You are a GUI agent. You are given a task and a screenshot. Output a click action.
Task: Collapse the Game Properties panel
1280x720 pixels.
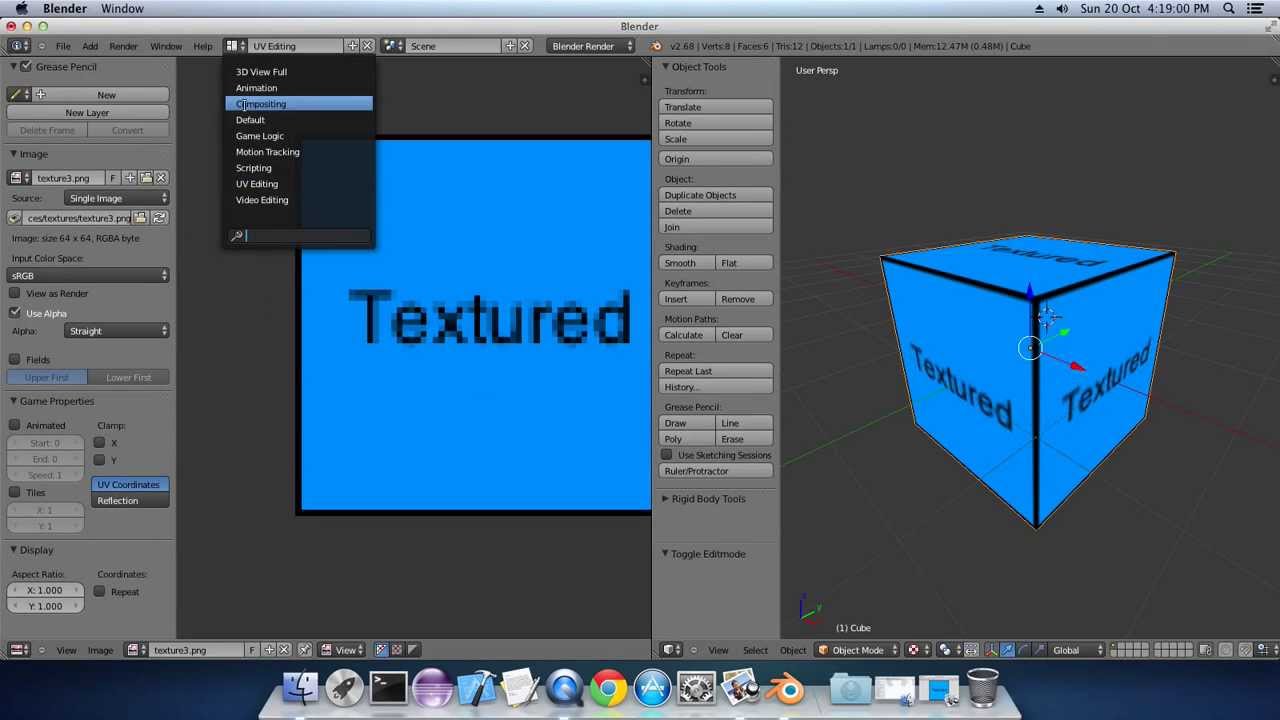pyautogui.click(x=14, y=401)
